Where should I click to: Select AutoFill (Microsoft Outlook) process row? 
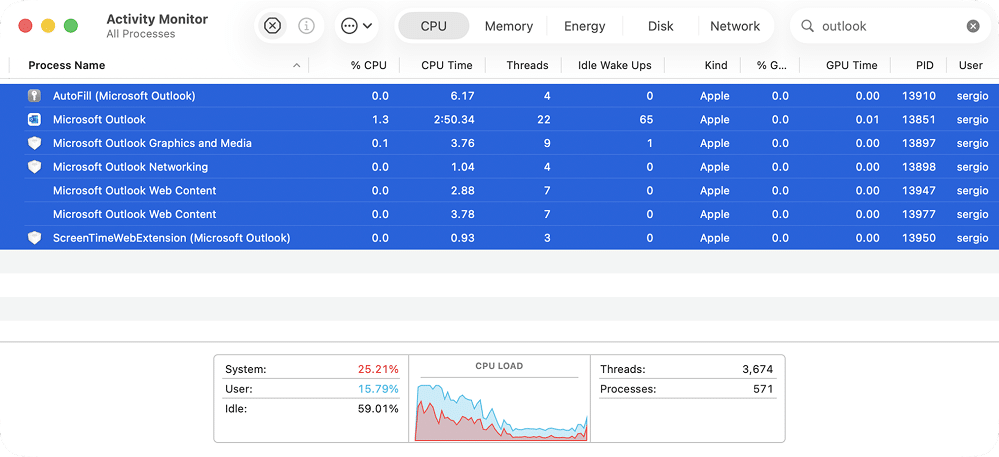click(500, 96)
